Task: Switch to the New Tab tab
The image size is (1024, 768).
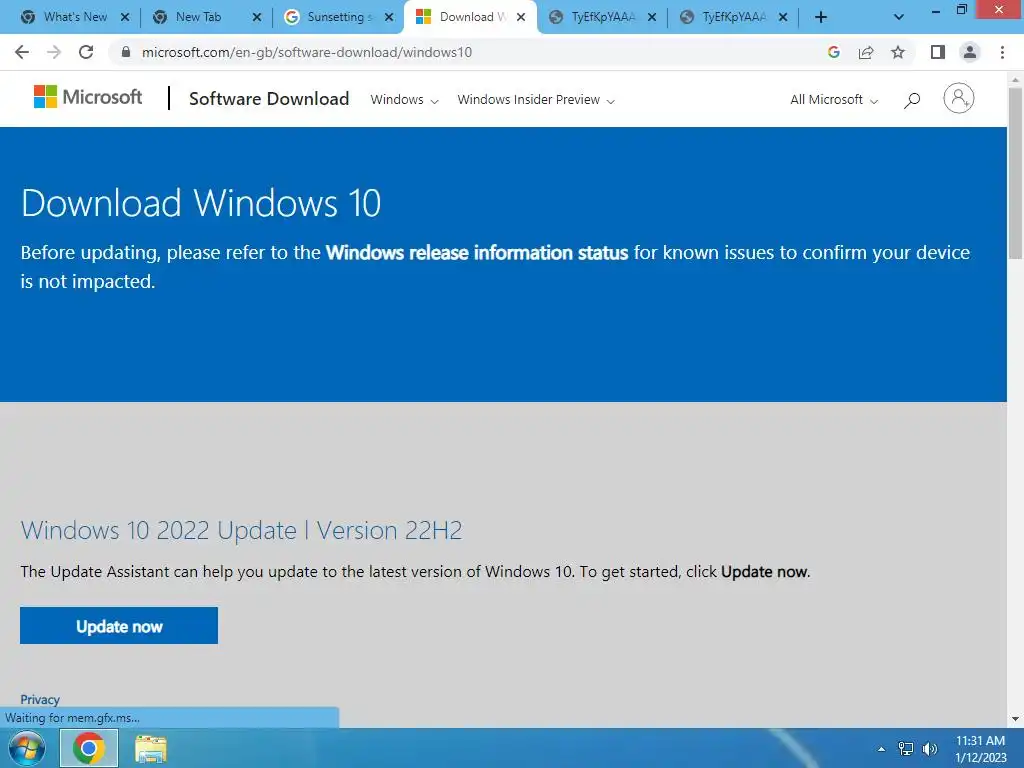Action: [197, 18]
